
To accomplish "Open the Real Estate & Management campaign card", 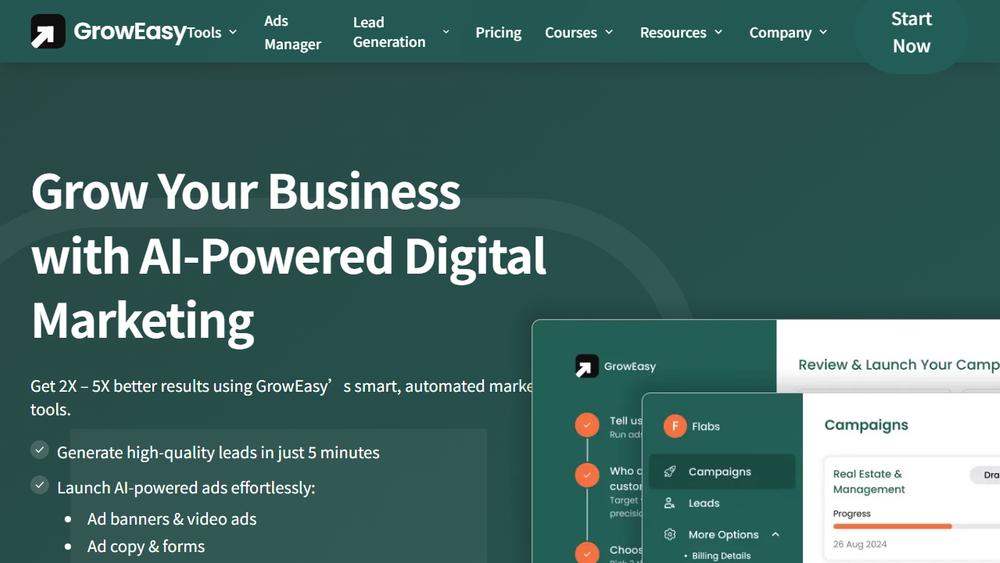I will 912,509.
